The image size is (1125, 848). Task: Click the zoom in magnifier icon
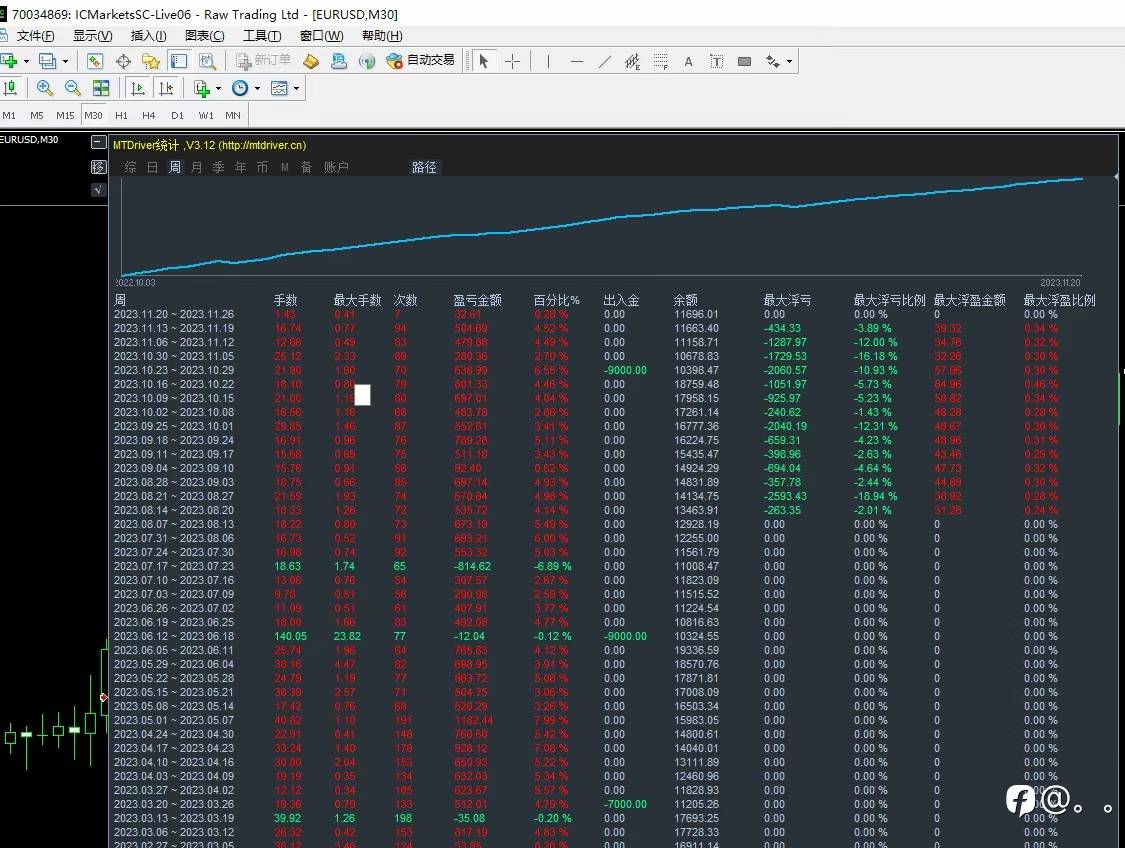point(46,88)
